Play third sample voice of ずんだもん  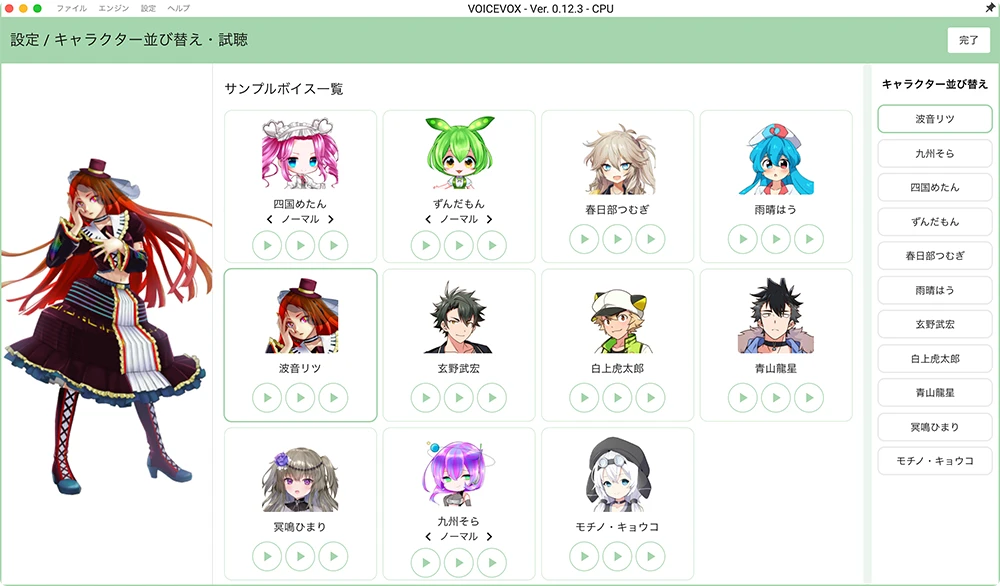coord(492,245)
